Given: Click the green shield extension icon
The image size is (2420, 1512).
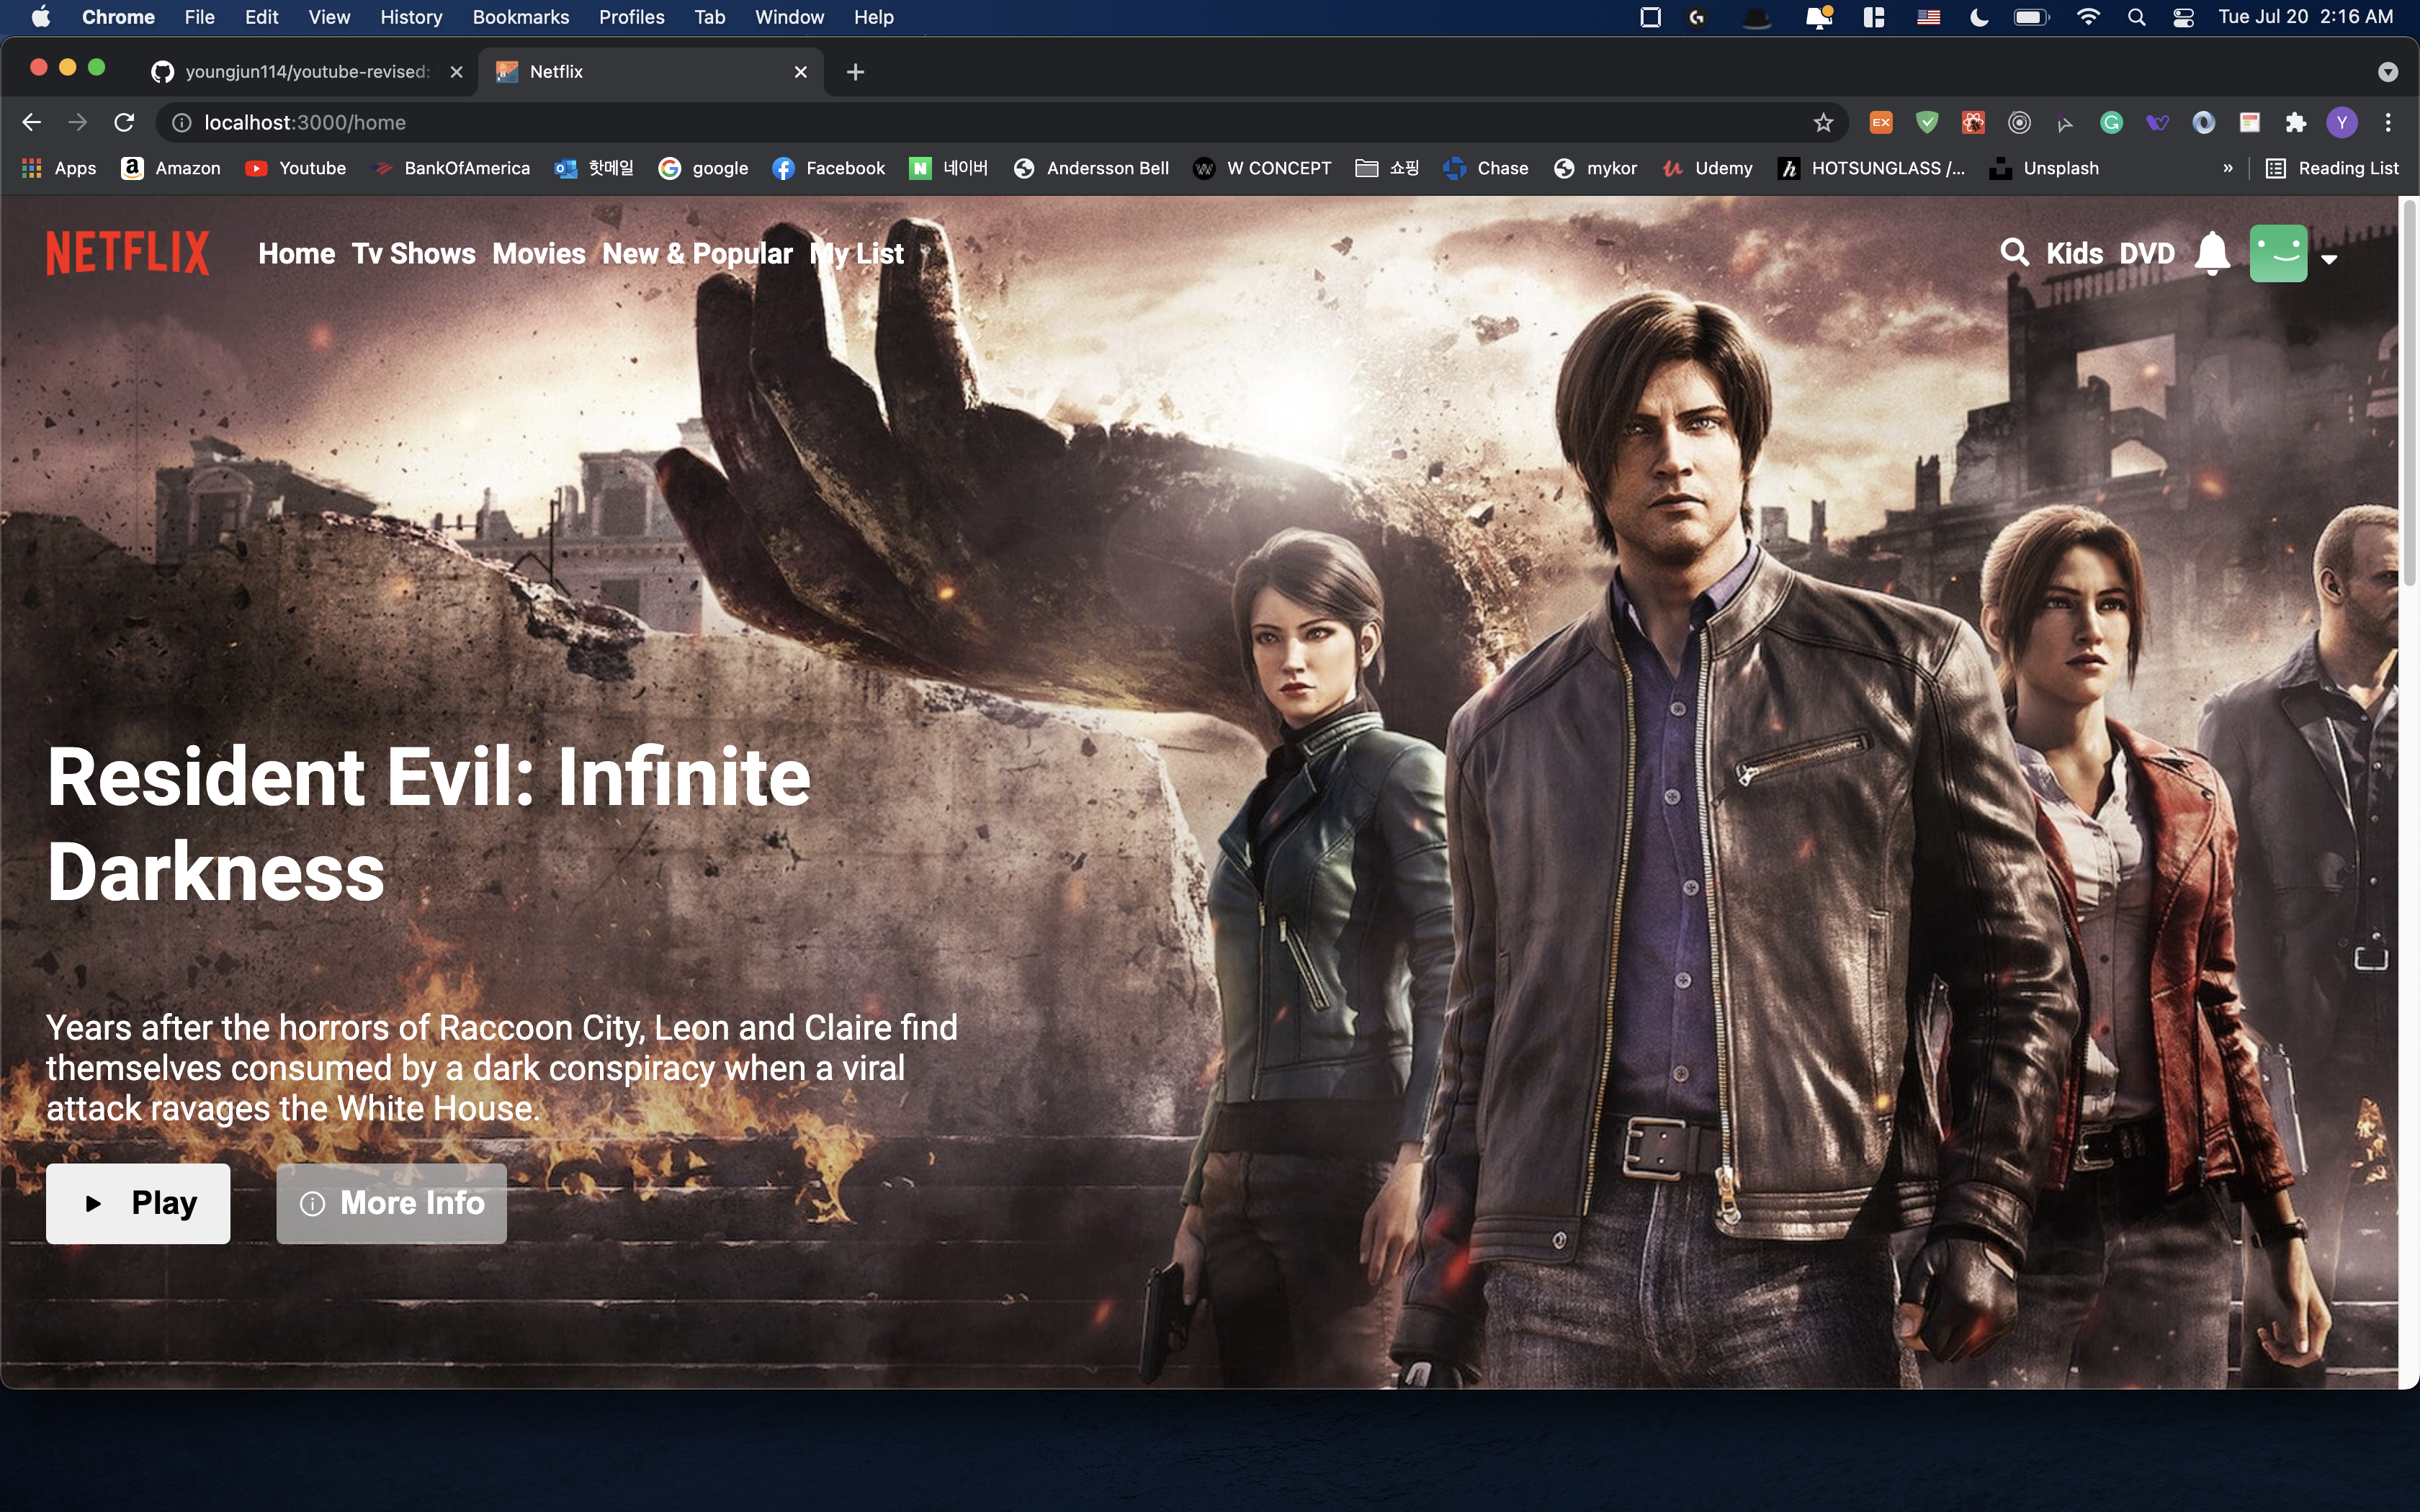Looking at the screenshot, I should pyautogui.click(x=1926, y=122).
